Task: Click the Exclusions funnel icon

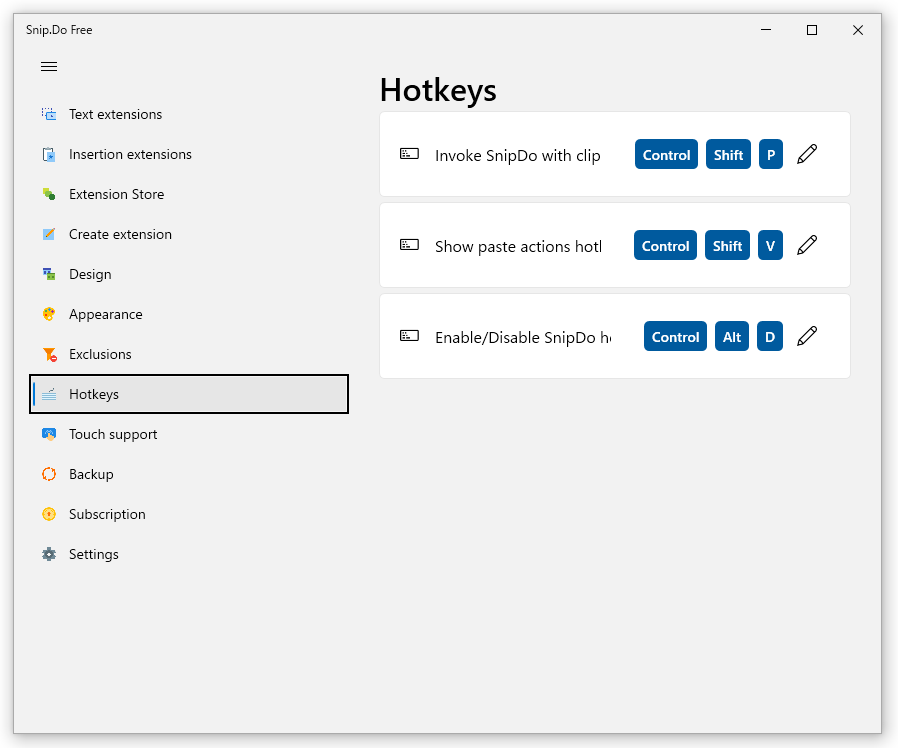Action: coord(49,355)
